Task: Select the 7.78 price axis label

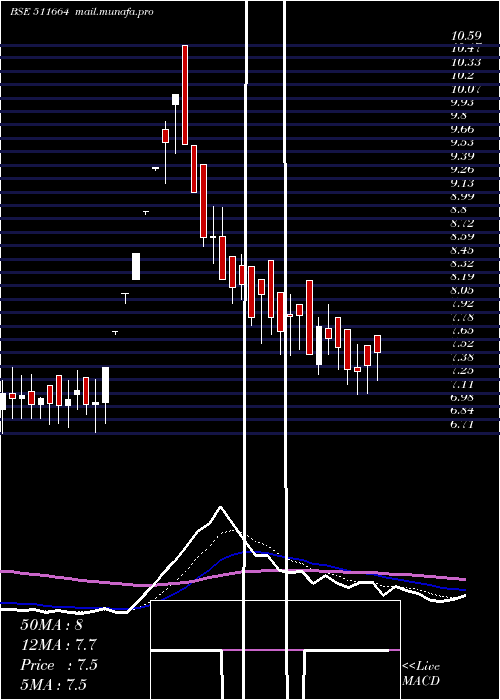Action: 462,317
